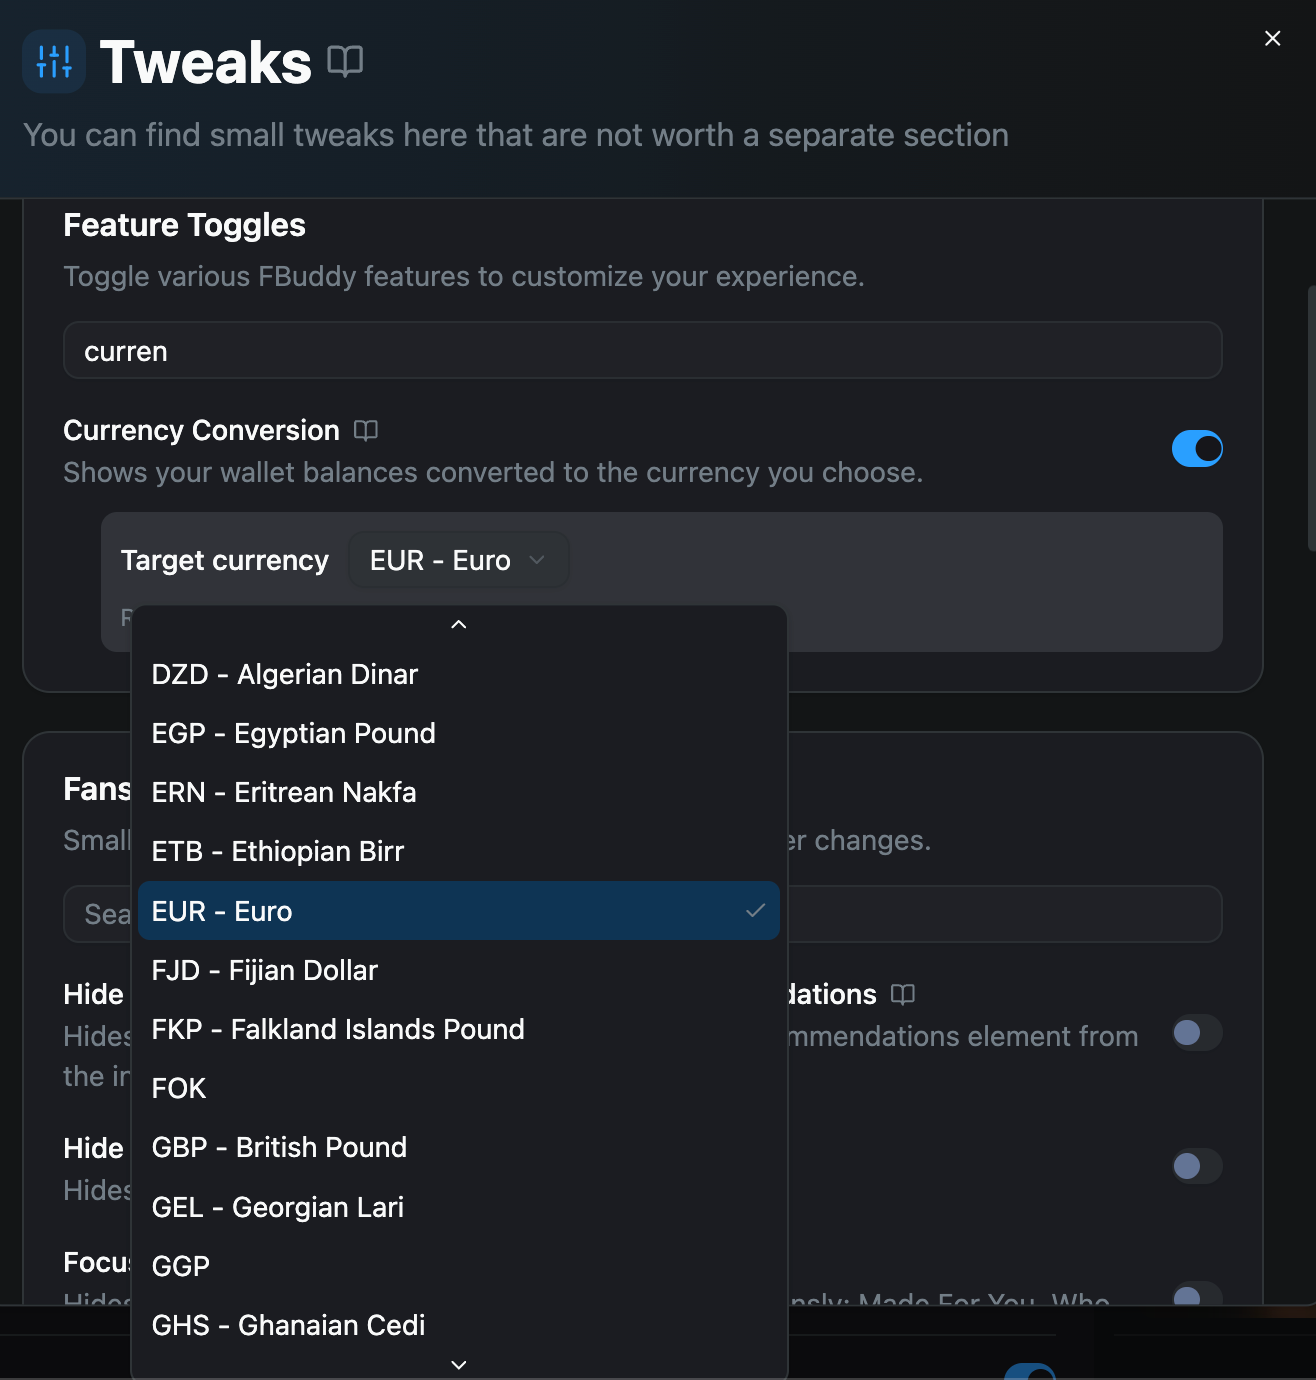The width and height of the screenshot is (1316, 1380).
Task: Click the upward scroll chevron in currency list
Action: click(458, 623)
